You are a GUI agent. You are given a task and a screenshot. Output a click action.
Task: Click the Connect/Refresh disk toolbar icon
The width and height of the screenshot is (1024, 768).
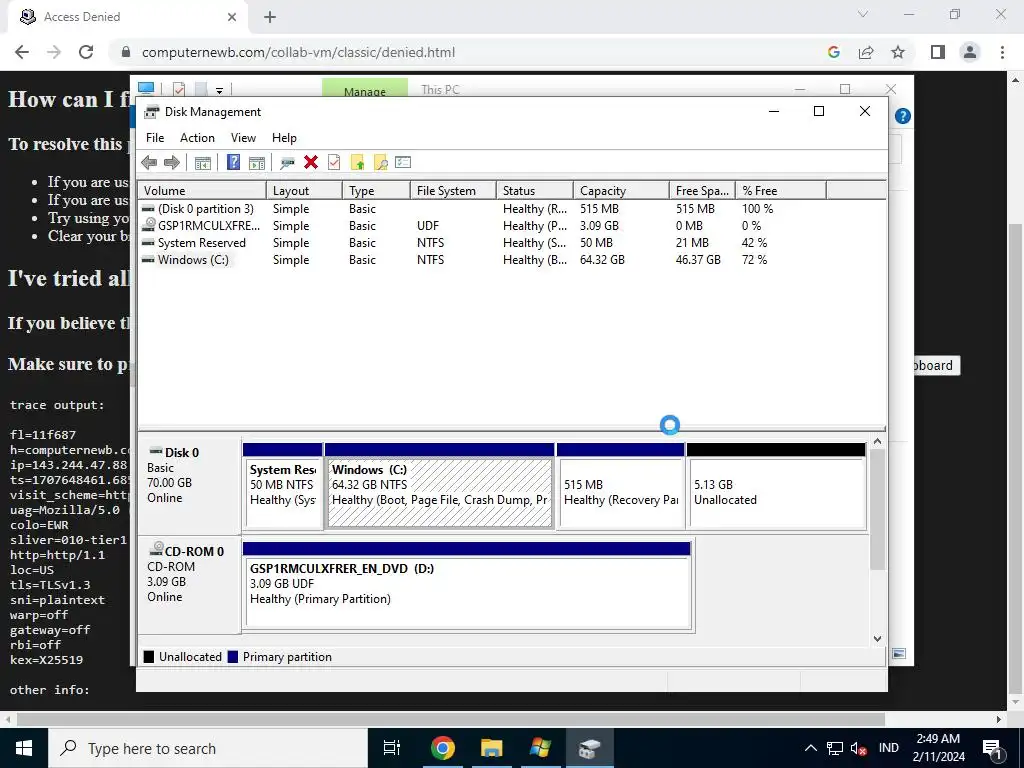287,163
